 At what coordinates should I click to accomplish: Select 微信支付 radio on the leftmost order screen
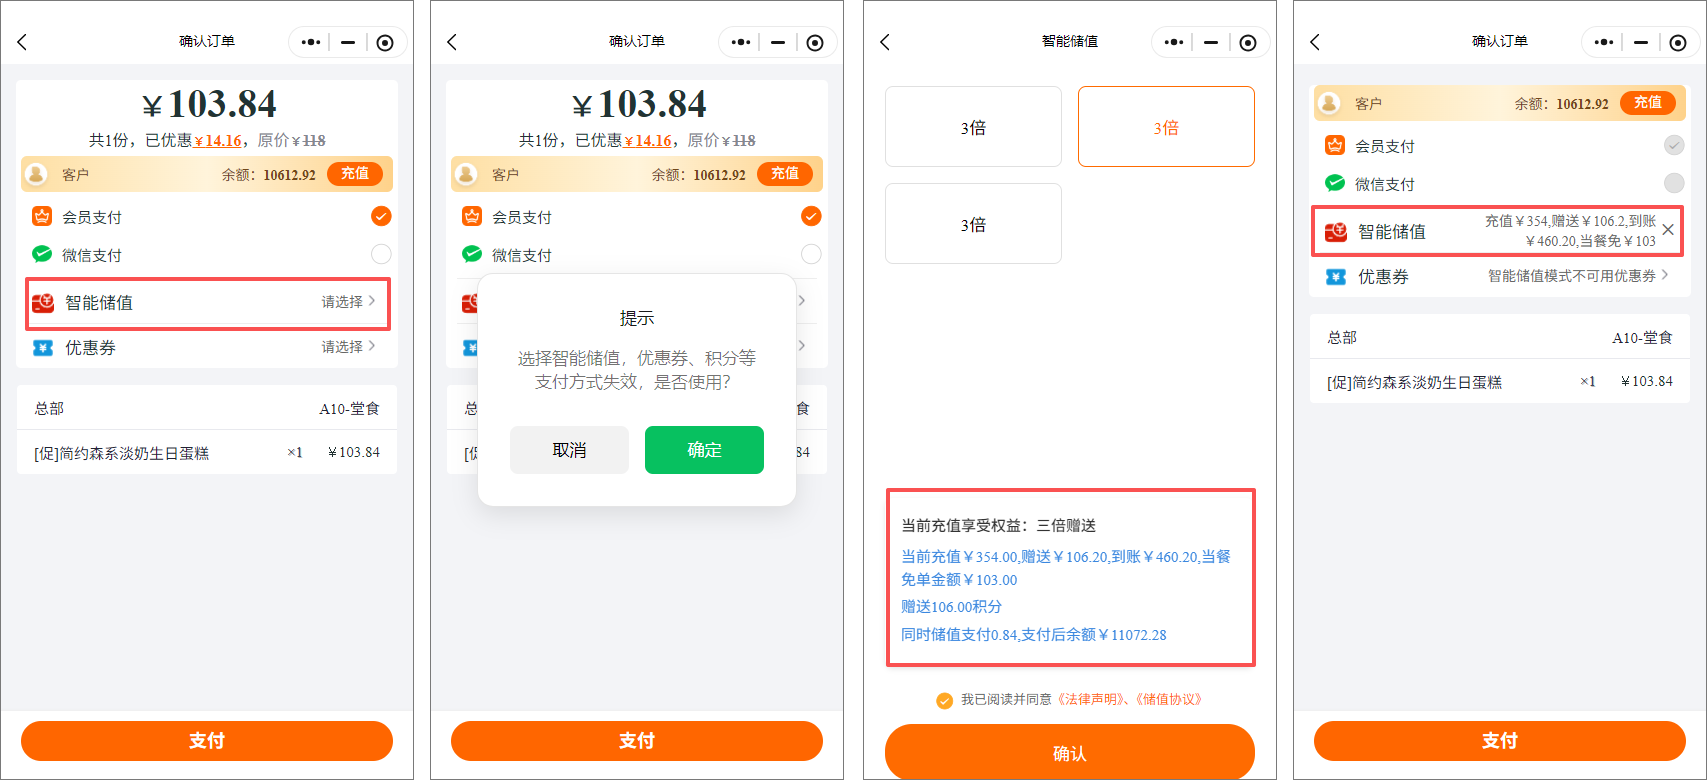tap(381, 254)
